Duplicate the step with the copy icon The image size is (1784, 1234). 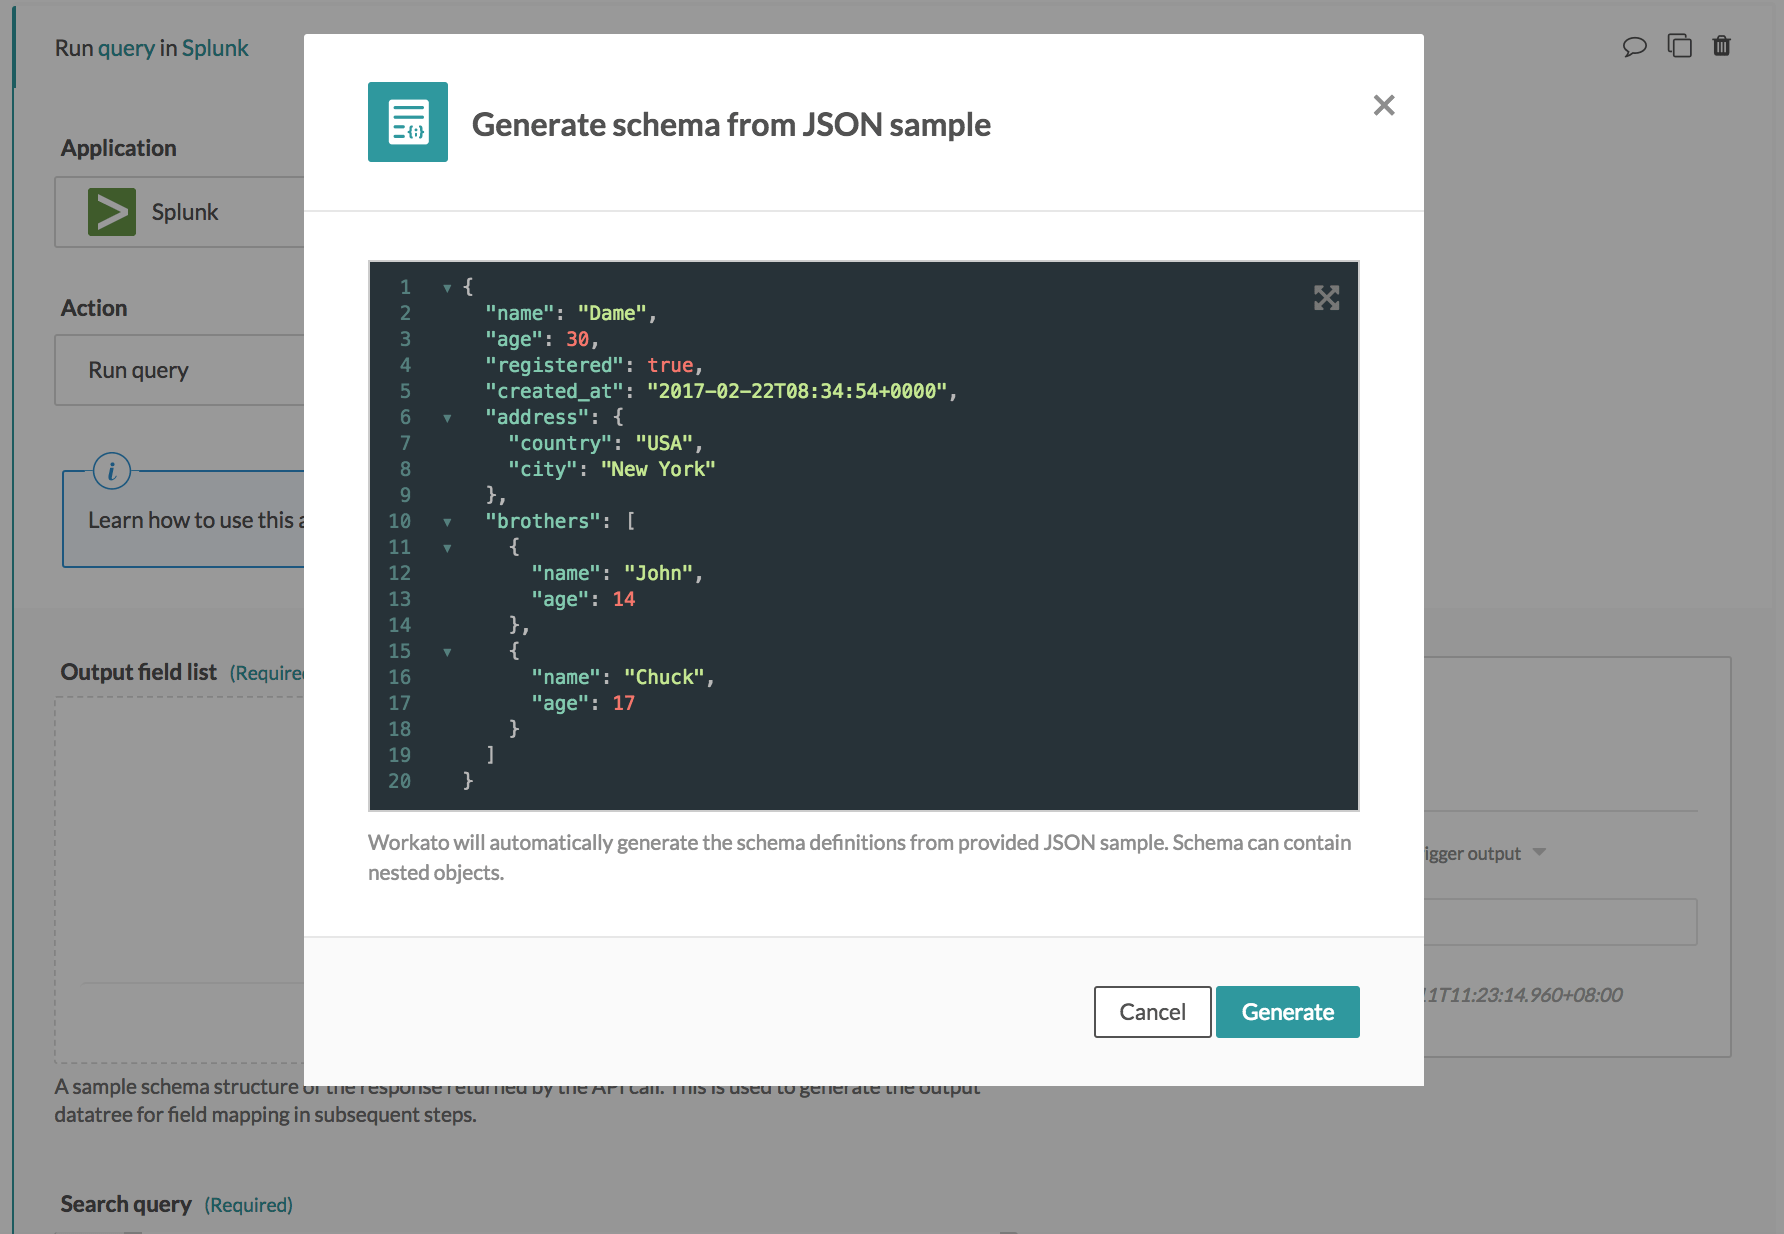pos(1679,46)
